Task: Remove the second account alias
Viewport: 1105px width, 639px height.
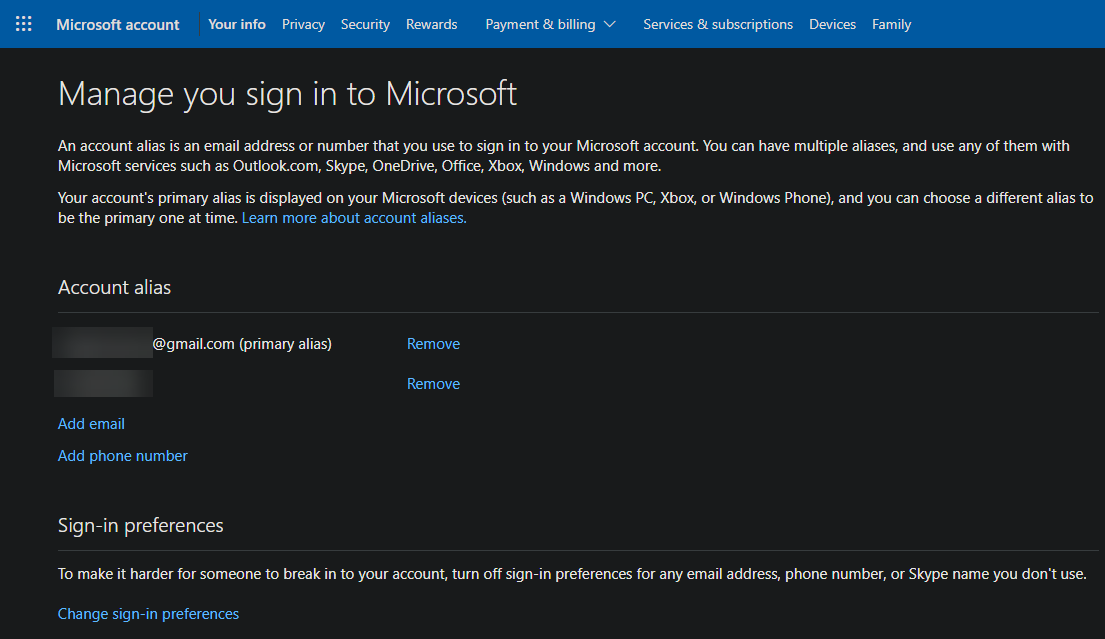Action: point(433,383)
